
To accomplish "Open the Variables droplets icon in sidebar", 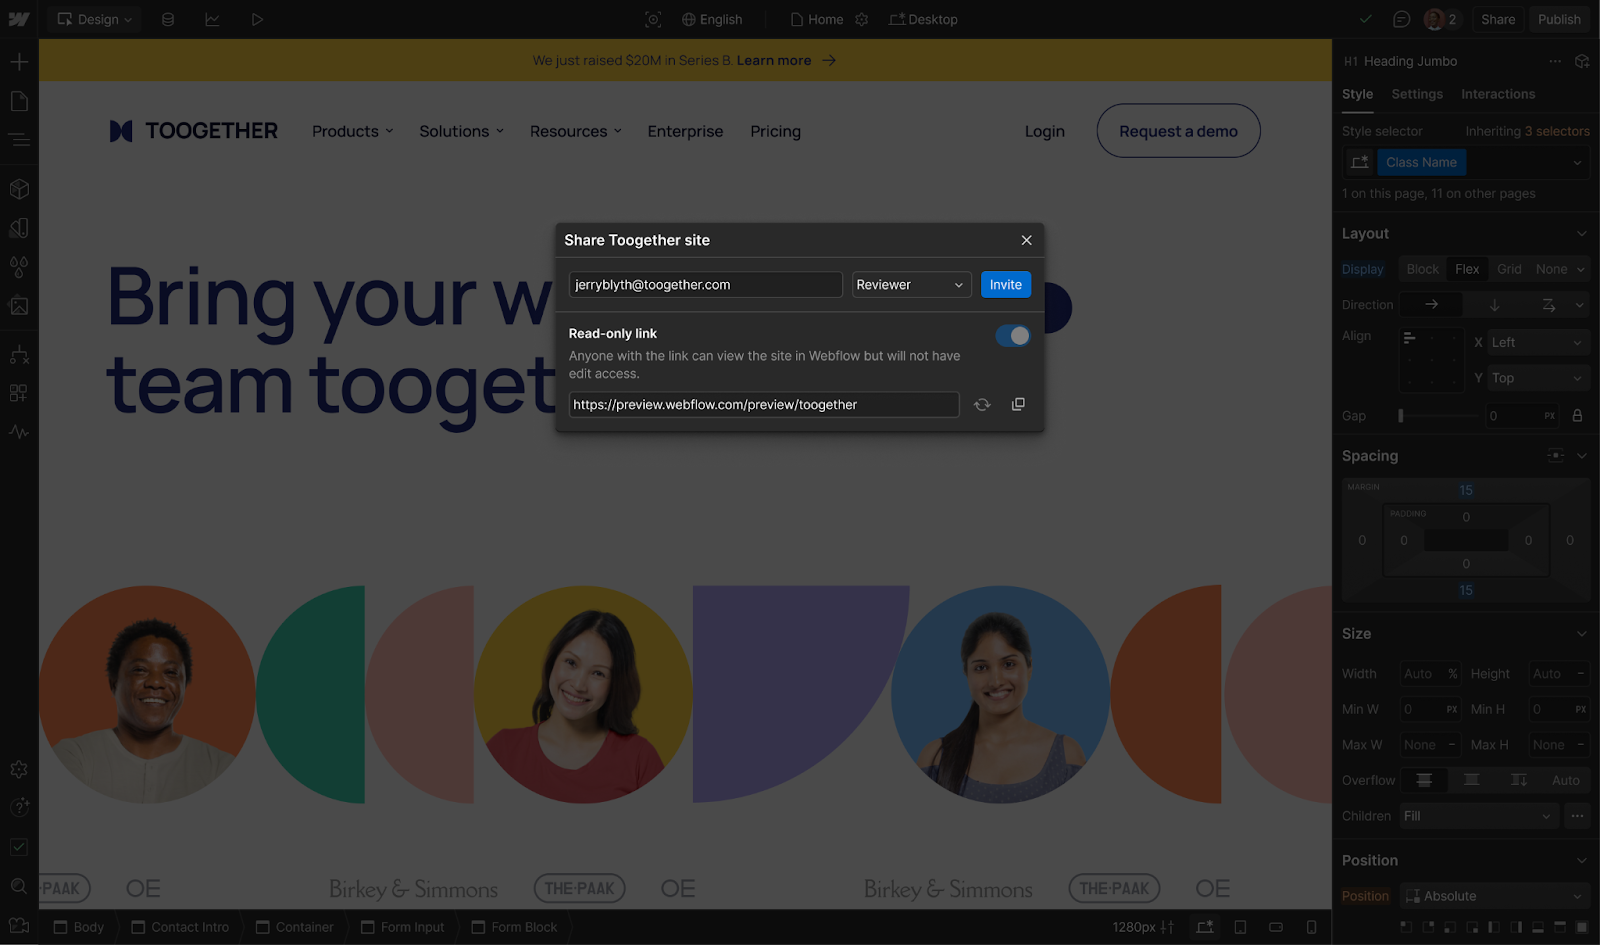I will pos(19,267).
